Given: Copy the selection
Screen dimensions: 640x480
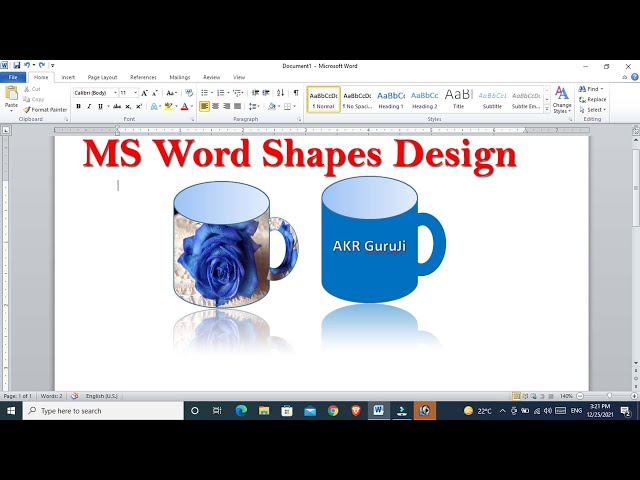Looking at the screenshot, I should click(x=33, y=99).
